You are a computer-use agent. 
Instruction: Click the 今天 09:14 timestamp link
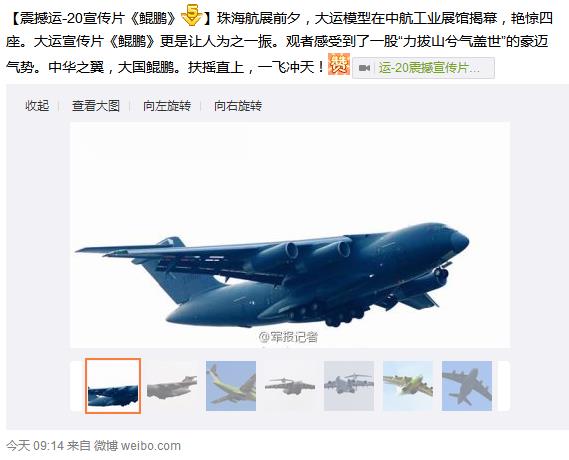[35, 445]
